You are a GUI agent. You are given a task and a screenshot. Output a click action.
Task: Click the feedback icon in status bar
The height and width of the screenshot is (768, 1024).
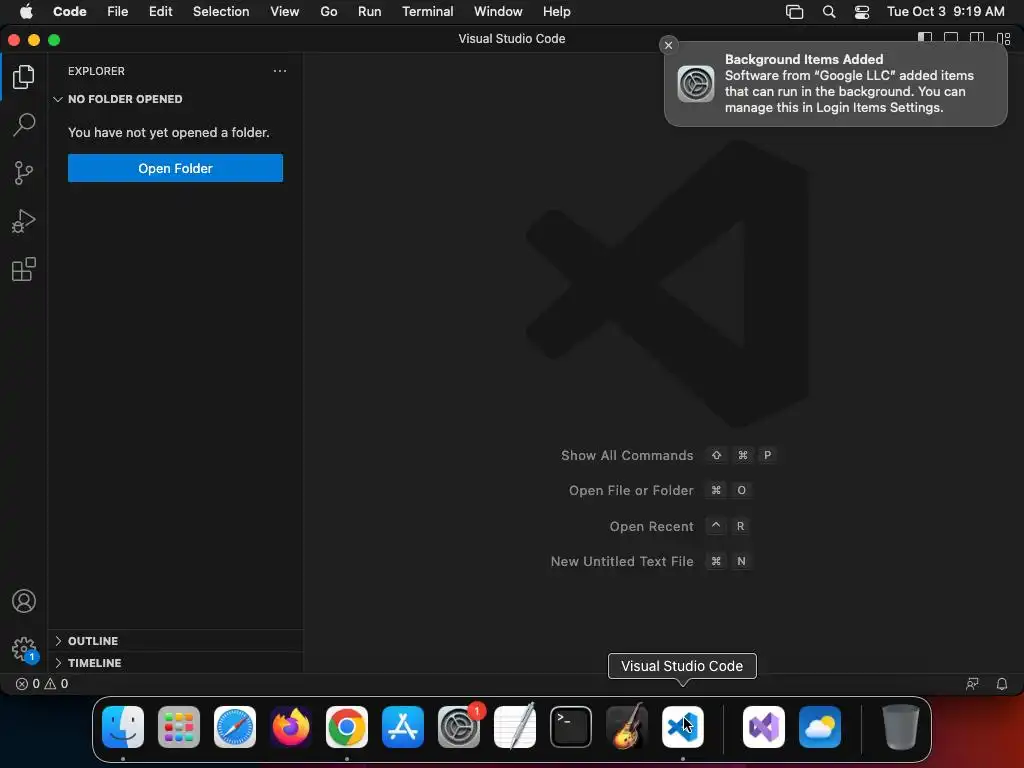point(972,684)
